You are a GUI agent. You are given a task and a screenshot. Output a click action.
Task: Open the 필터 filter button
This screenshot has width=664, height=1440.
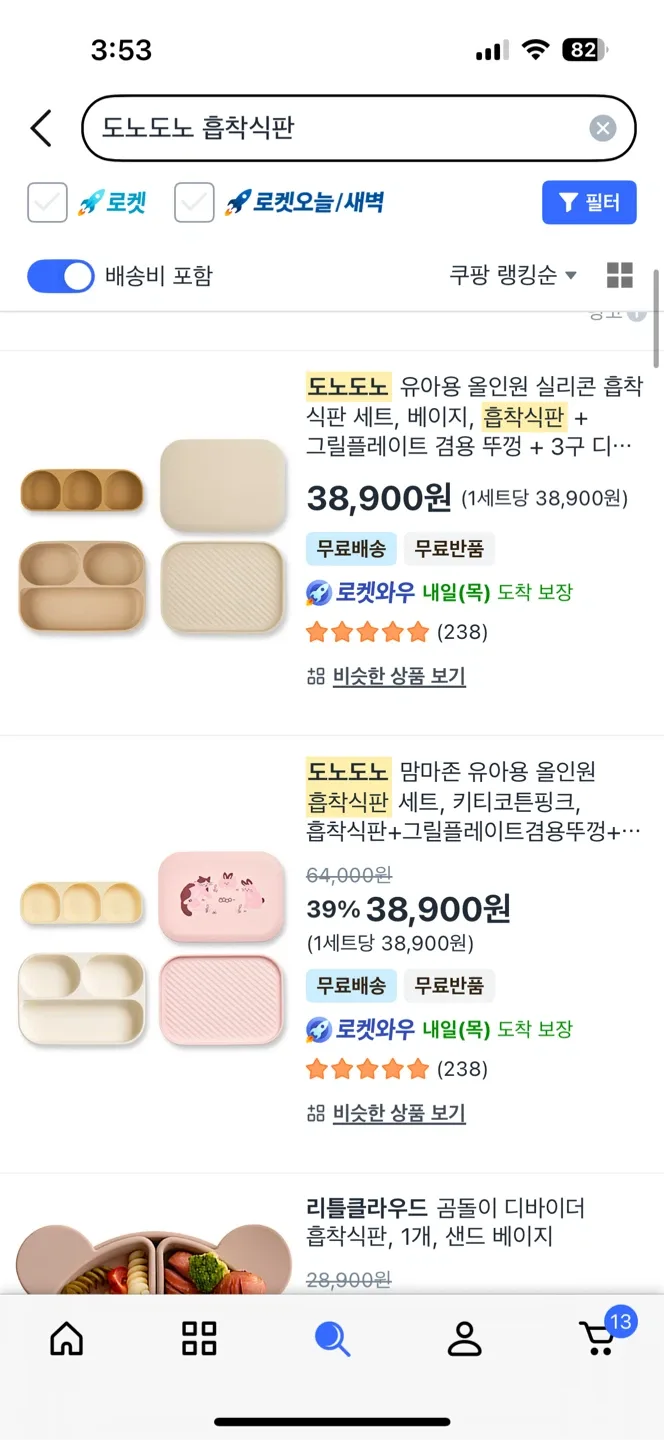pyautogui.click(x=589, y=203)
